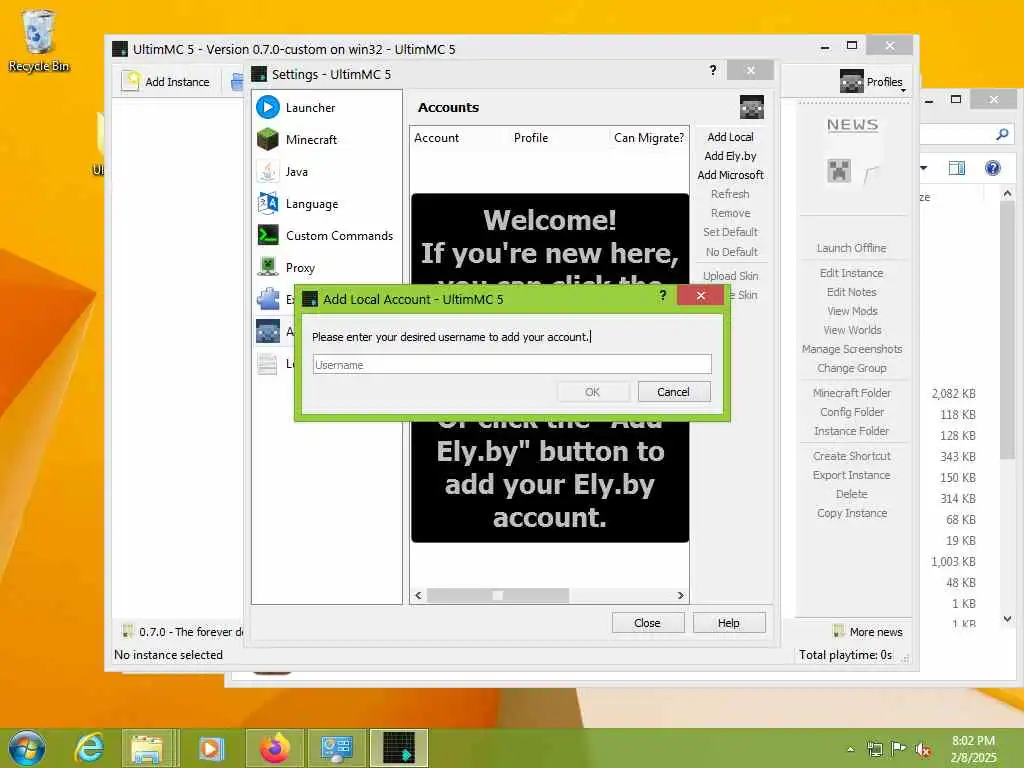Click the Can Migrate? column header
Viewport: 1024px width, 768px height.
coord(649,138)
